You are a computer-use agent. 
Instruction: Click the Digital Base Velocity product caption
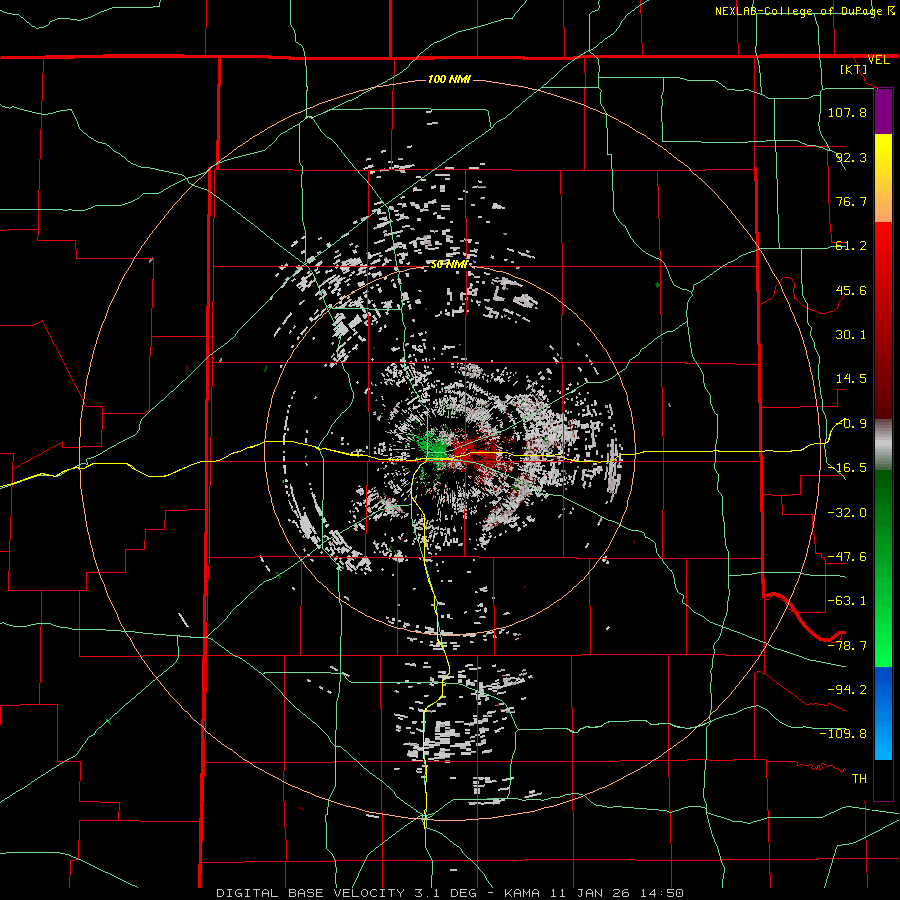[x=449, y=893]
